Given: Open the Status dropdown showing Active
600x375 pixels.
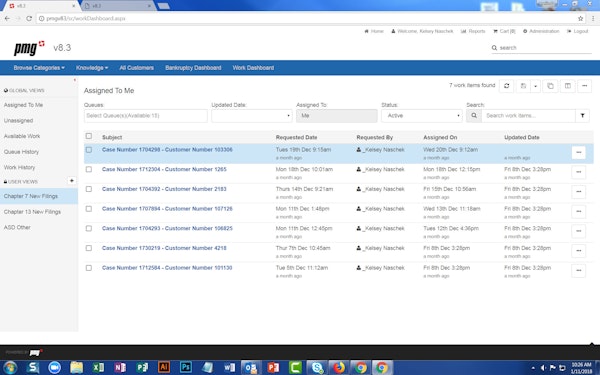Looking at the screenshot, I should 422,116.
